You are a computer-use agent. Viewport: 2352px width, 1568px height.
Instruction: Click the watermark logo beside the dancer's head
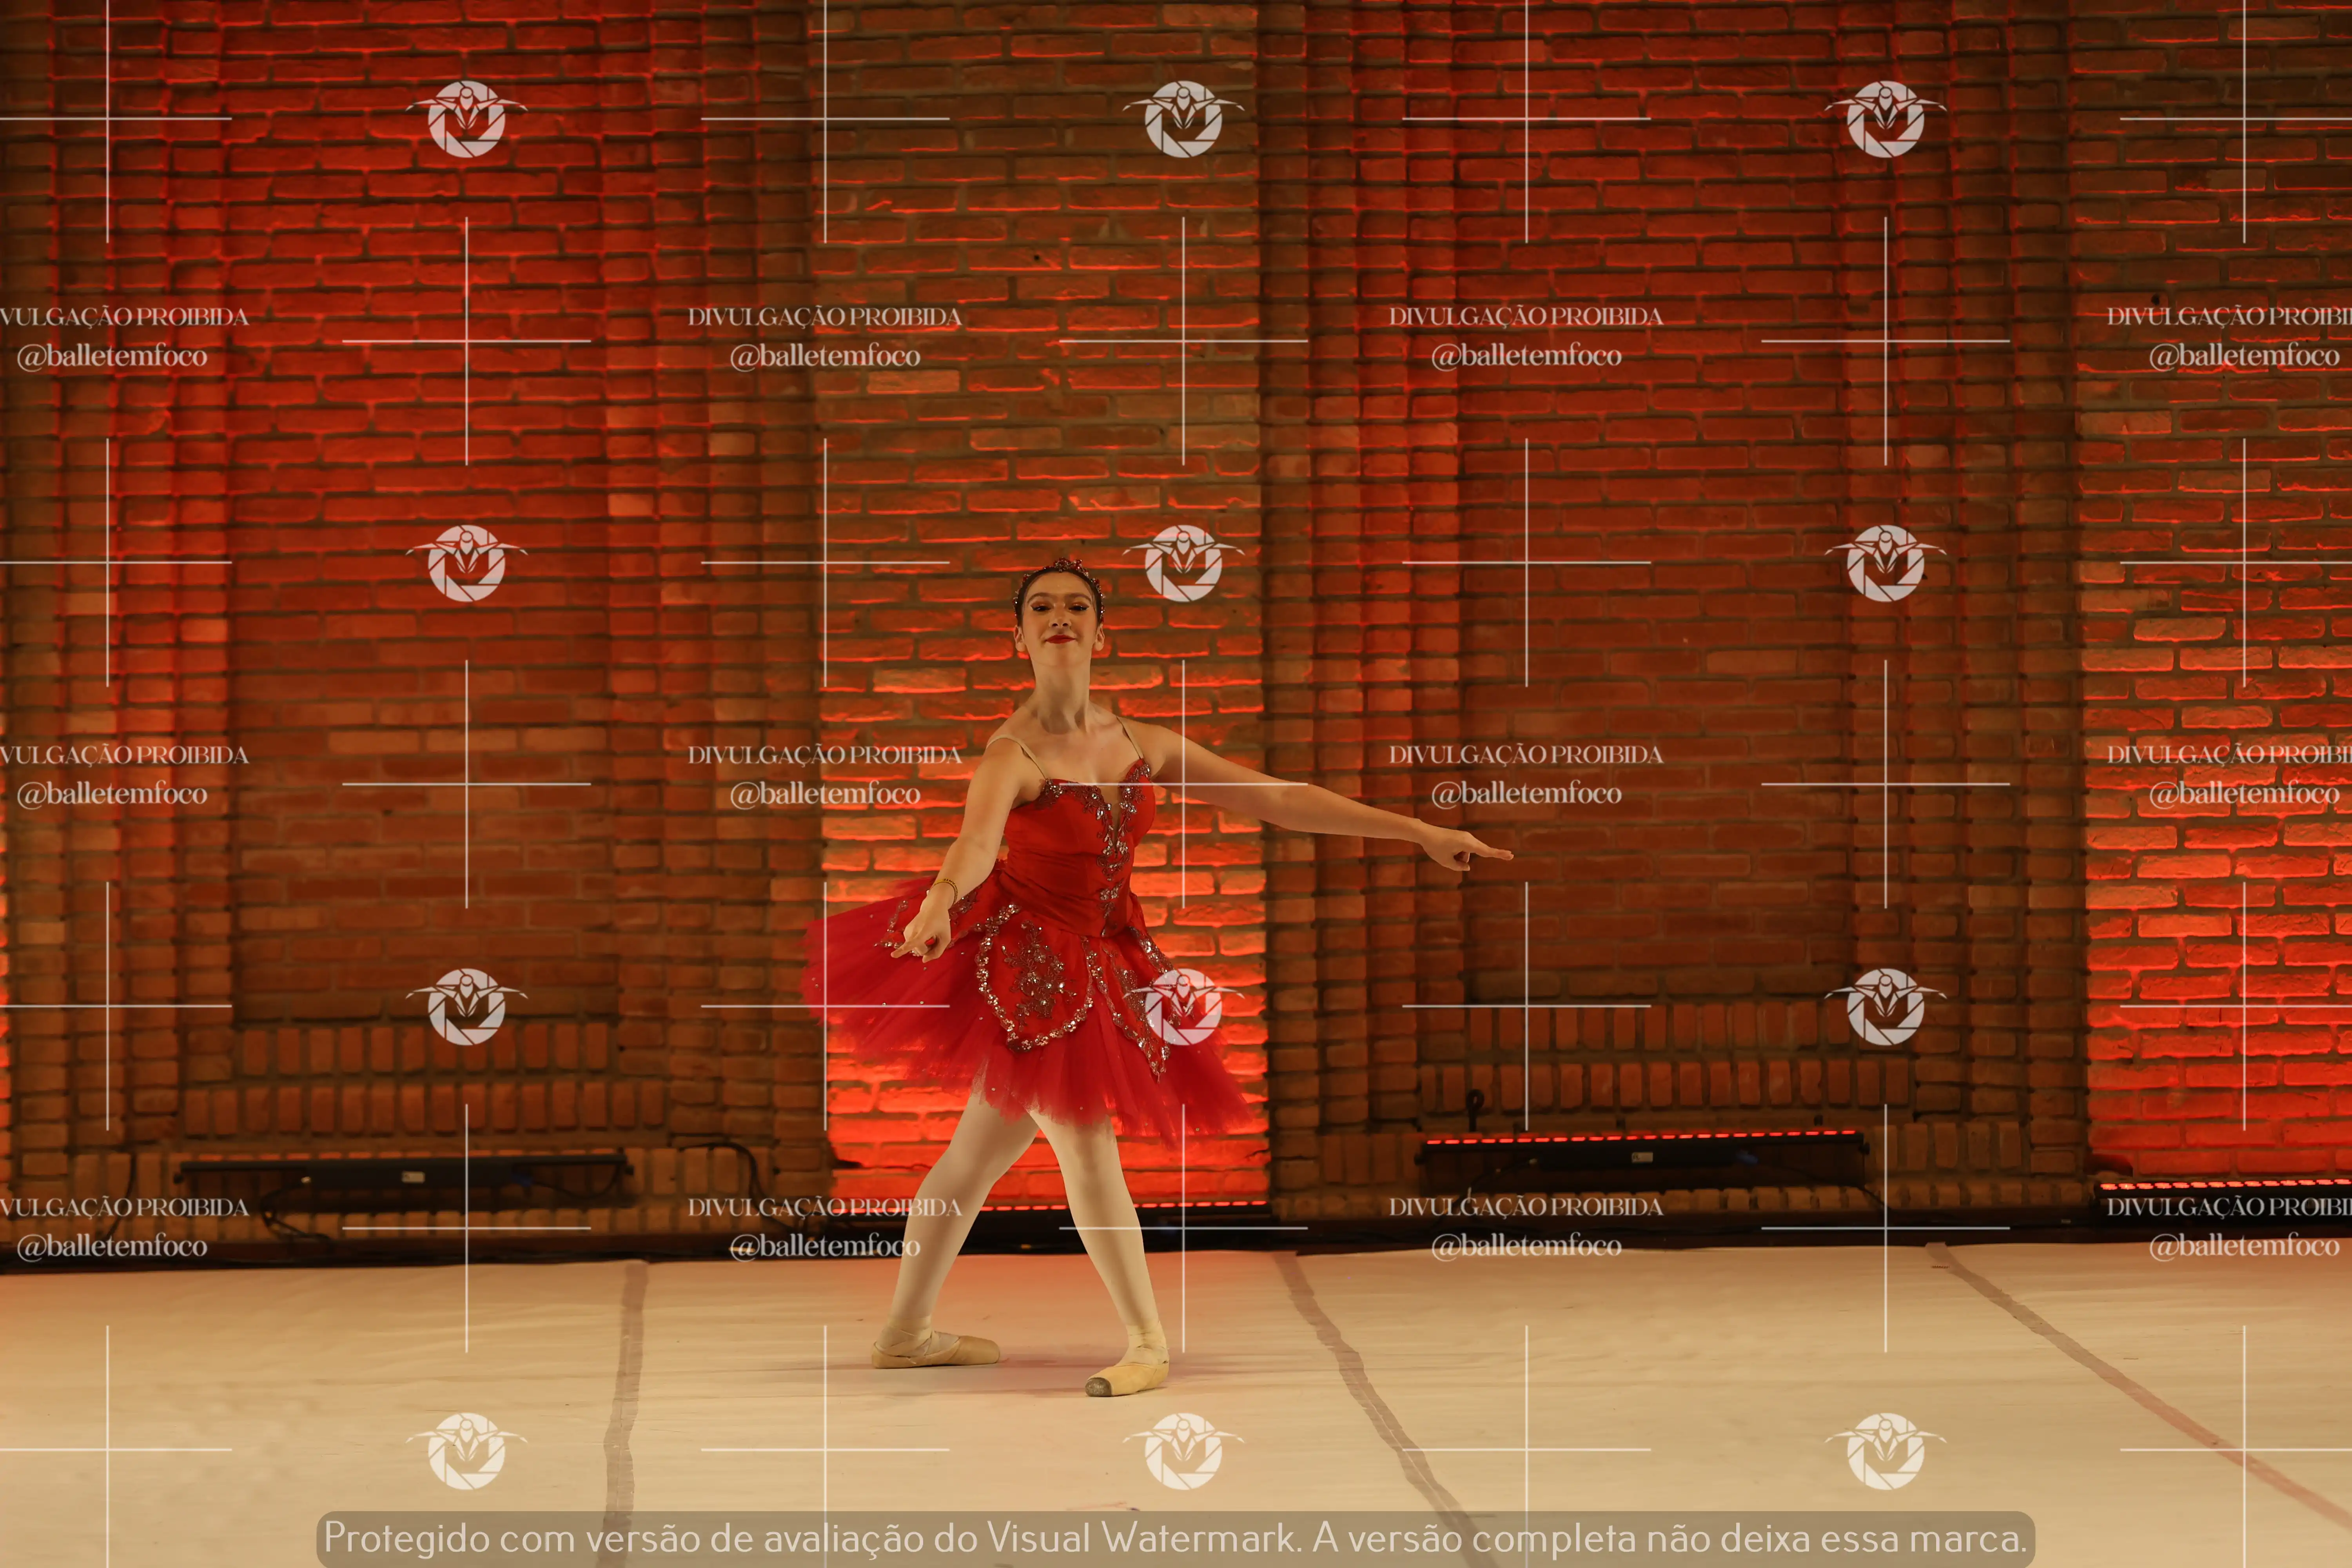coord(1183,562)
